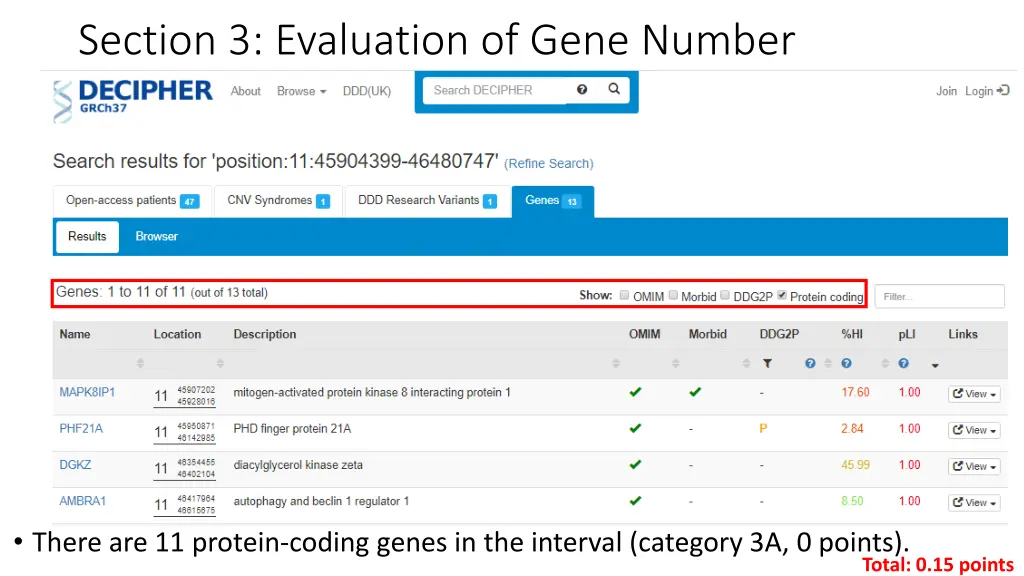Image resolution: width=1024 pixels, height=576 pixels.
Task: Click the pLI column help icon
Action: click(x=903, y=363)
